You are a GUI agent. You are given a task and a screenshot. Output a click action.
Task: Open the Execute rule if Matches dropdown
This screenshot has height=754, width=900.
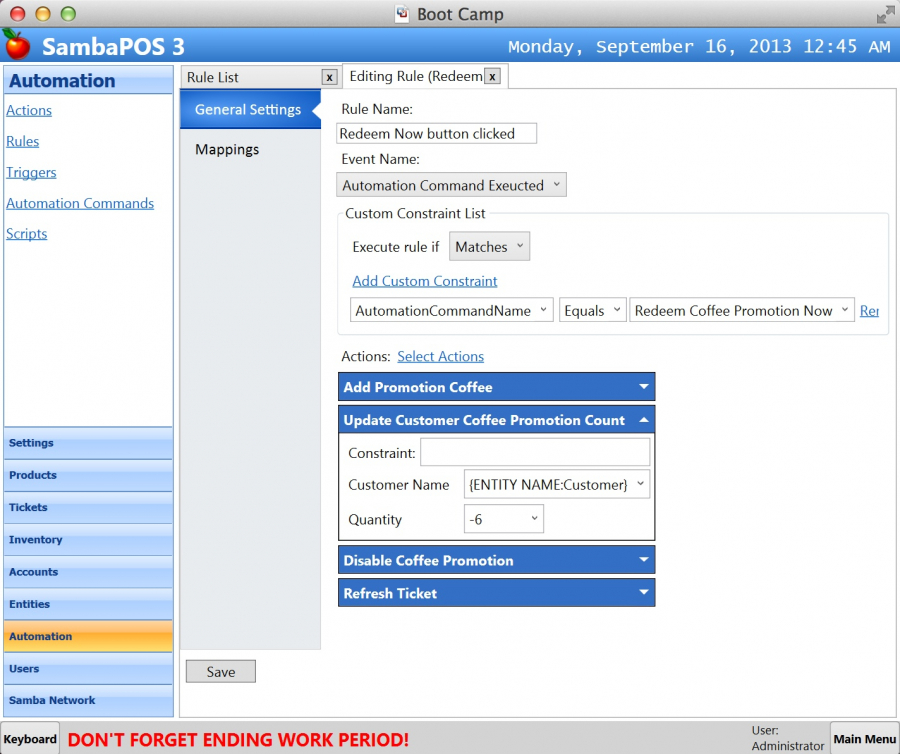point(489,247)
